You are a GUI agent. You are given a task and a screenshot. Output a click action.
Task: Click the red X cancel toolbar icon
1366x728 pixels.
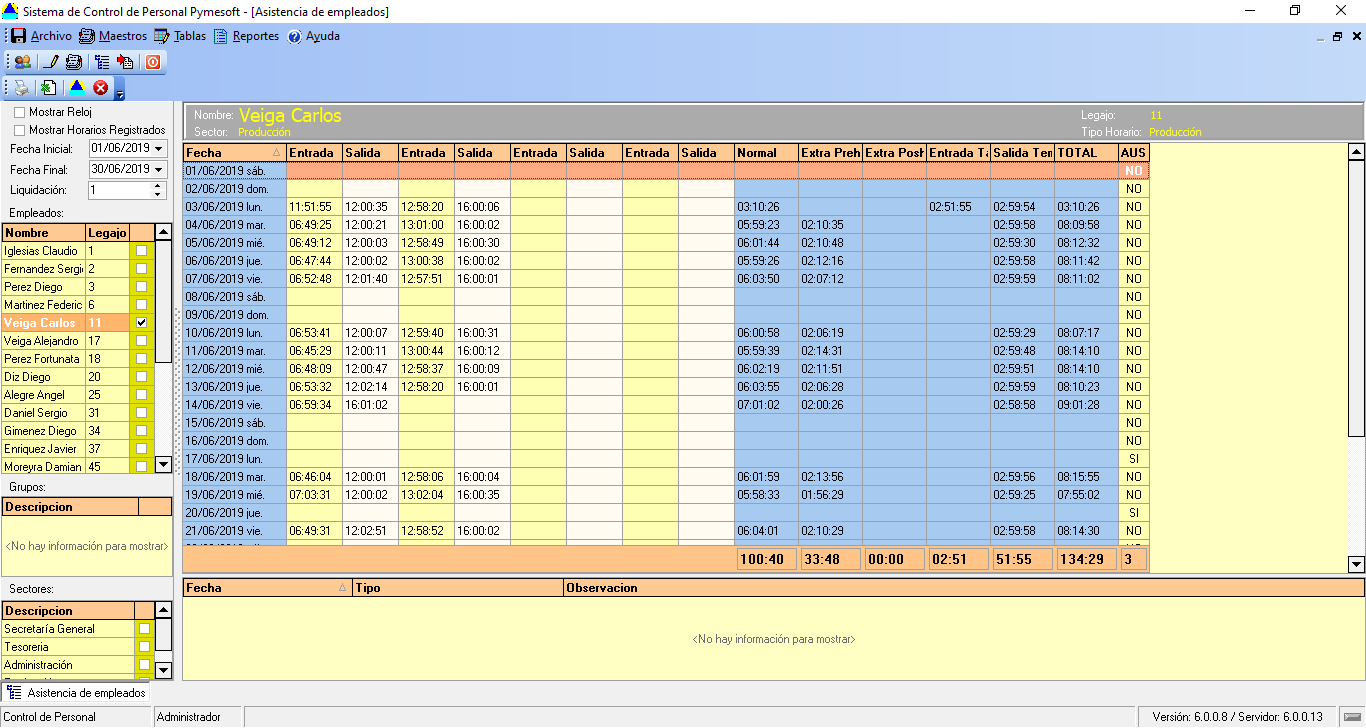click(x=100, y=88)
